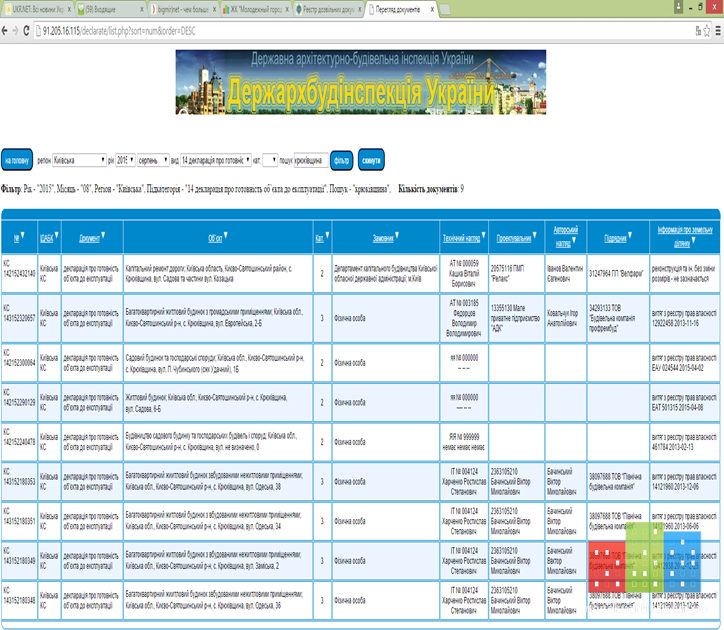Viewport: 724px width, 630px height.
Task: Open the Chrome hamburger menu
Action: (718, 31)
